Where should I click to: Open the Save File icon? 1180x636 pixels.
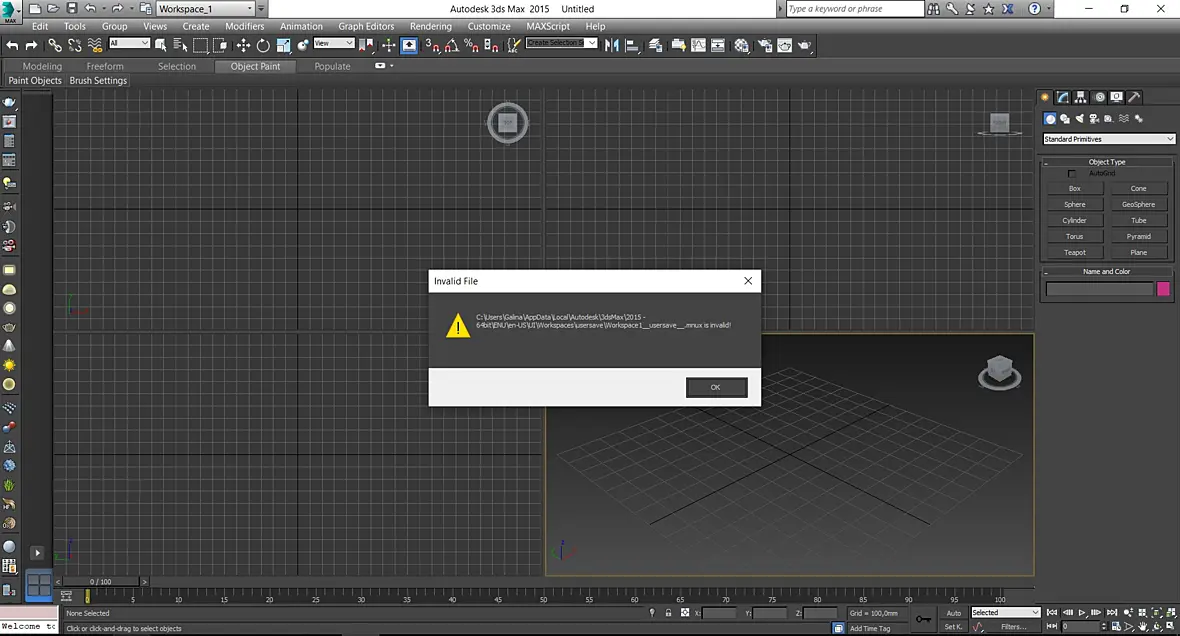[x=71, y=8]
